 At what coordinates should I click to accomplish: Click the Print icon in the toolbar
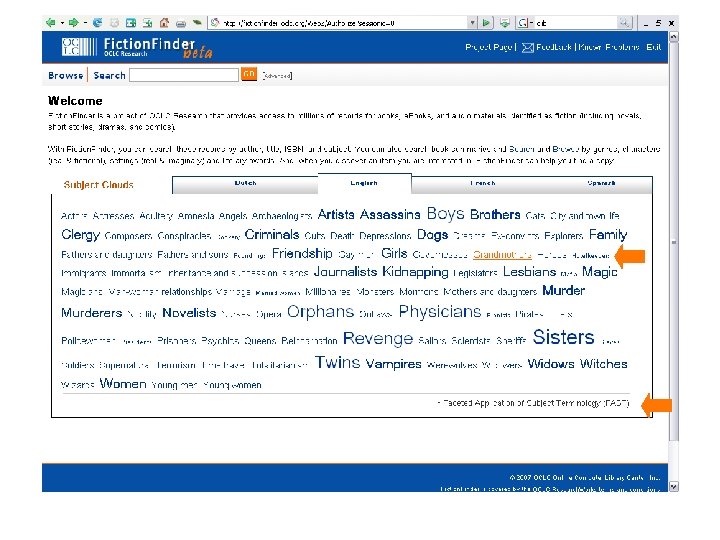tap(181, 22)
